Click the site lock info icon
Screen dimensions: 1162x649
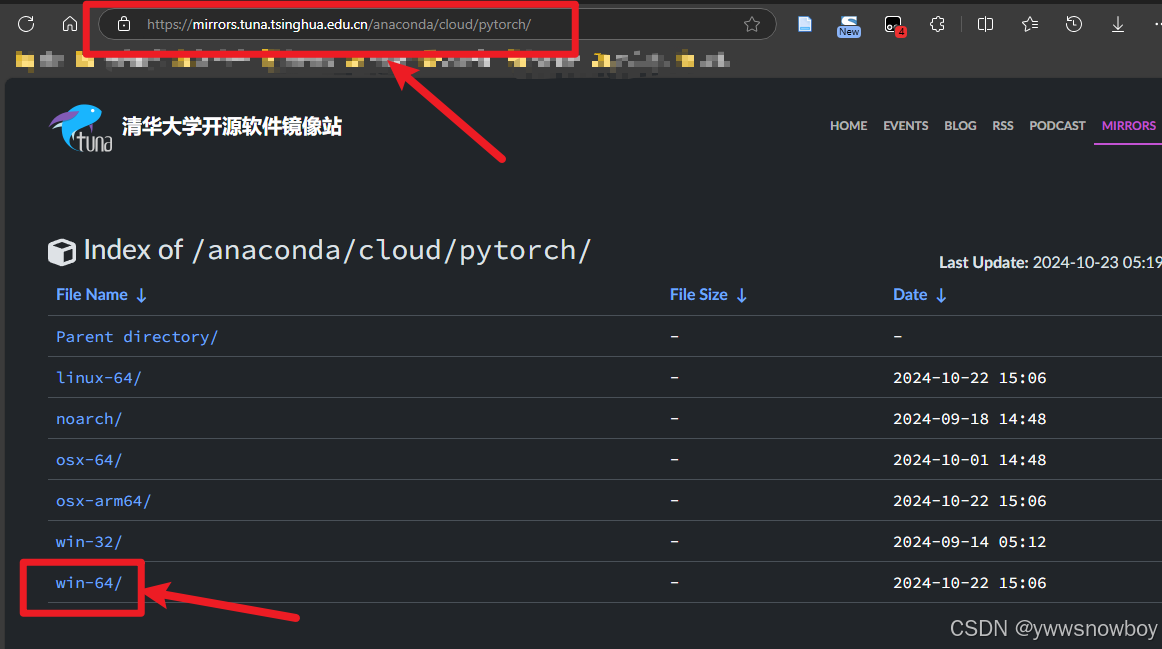(124, 24)
